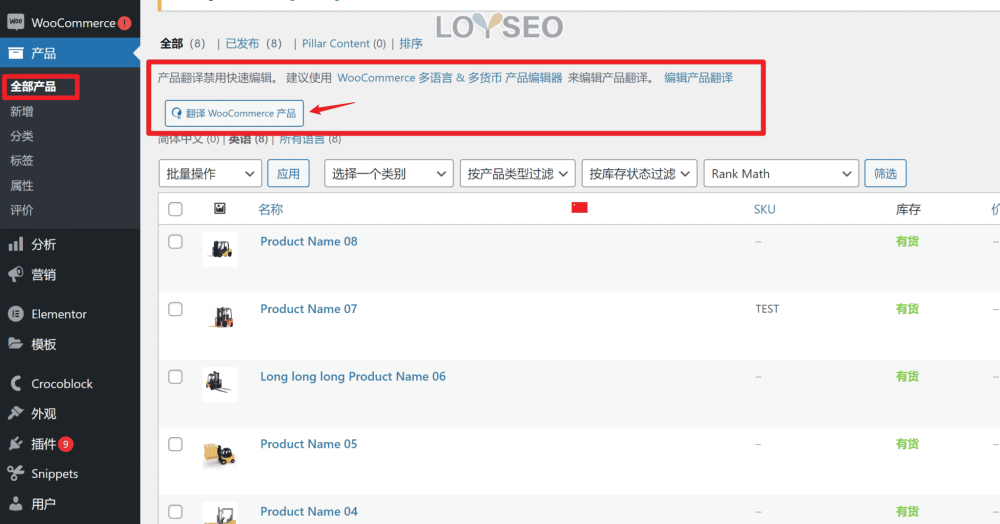Click the Product Name 08 forklift thumbnail
1000x524 pixels.
click(x=220, y=249)
